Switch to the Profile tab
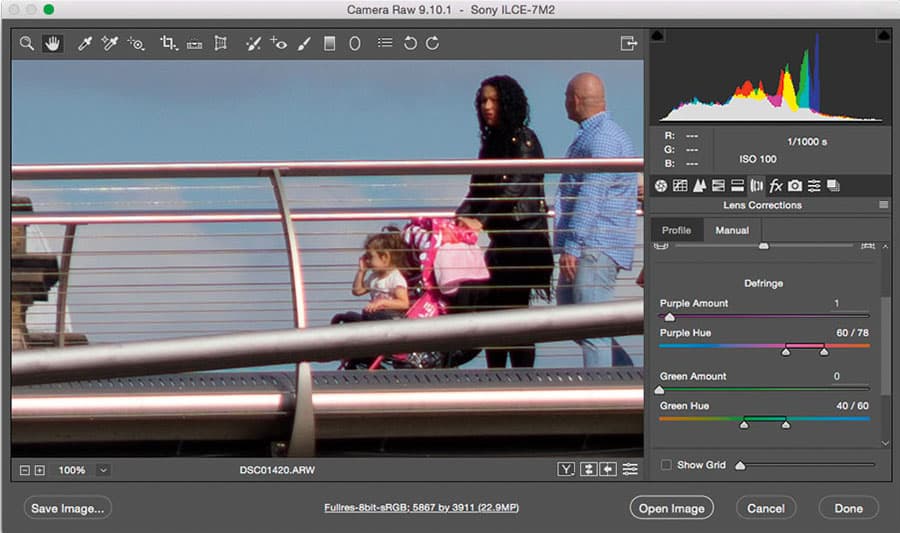Viewport: 900px width, 533px height. point(676,230)
